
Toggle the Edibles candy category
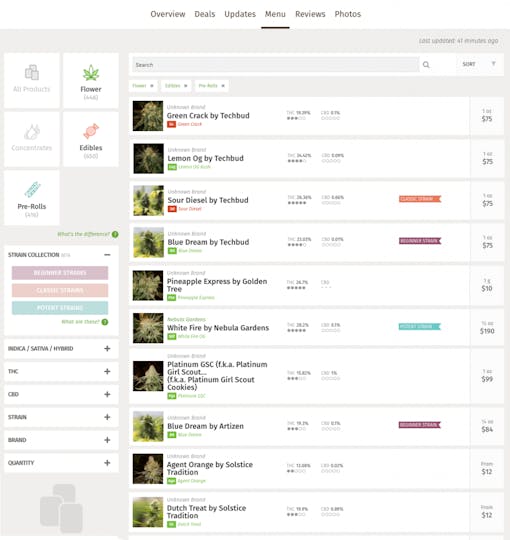pyautogui.click(x=91, y=131)
